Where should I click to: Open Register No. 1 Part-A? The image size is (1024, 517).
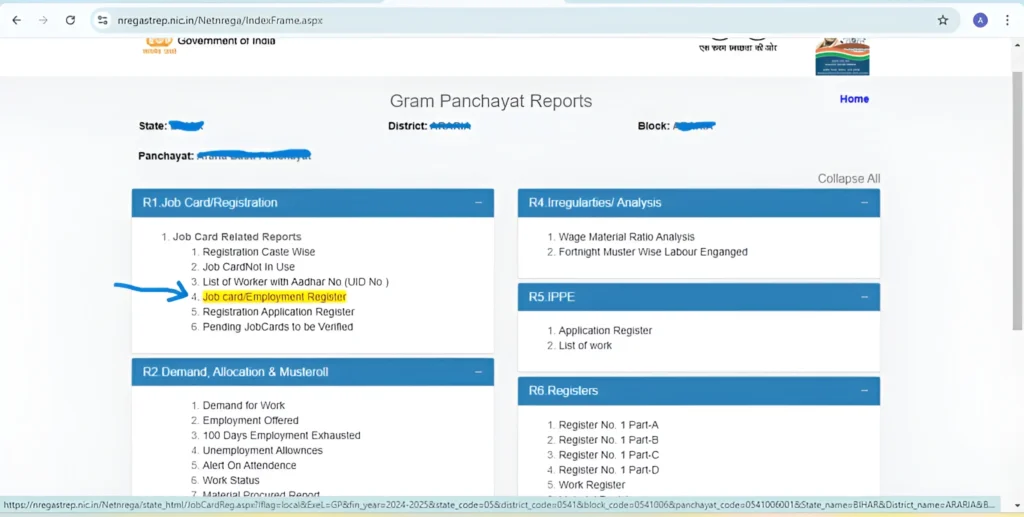pos(608,425)
